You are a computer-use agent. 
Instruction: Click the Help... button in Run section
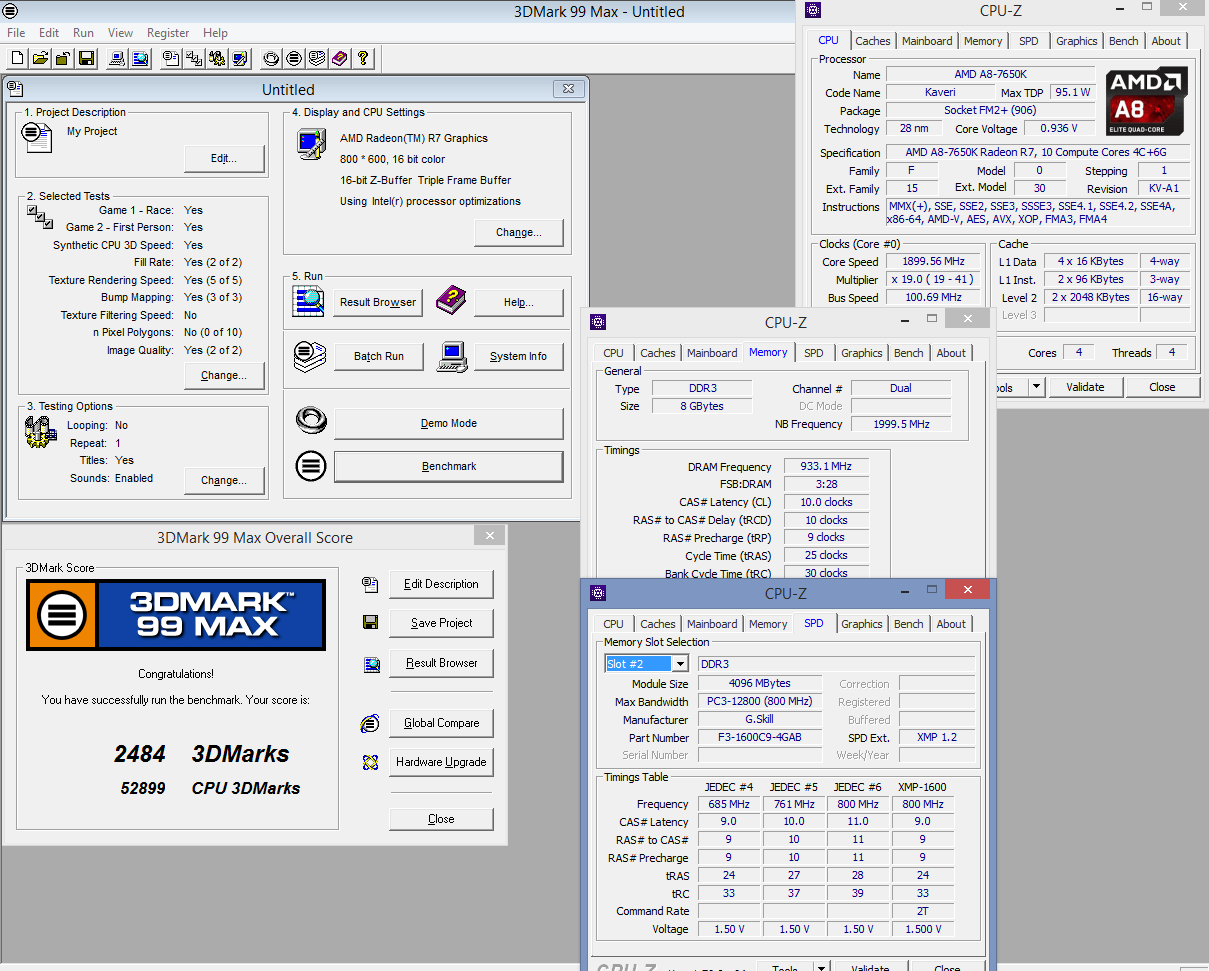518,303
